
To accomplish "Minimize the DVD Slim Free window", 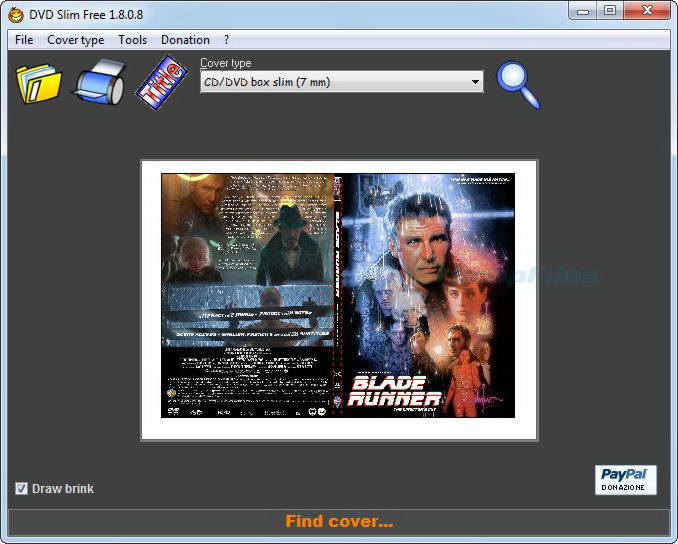I will pyautogui.click(x=583, y=11).
